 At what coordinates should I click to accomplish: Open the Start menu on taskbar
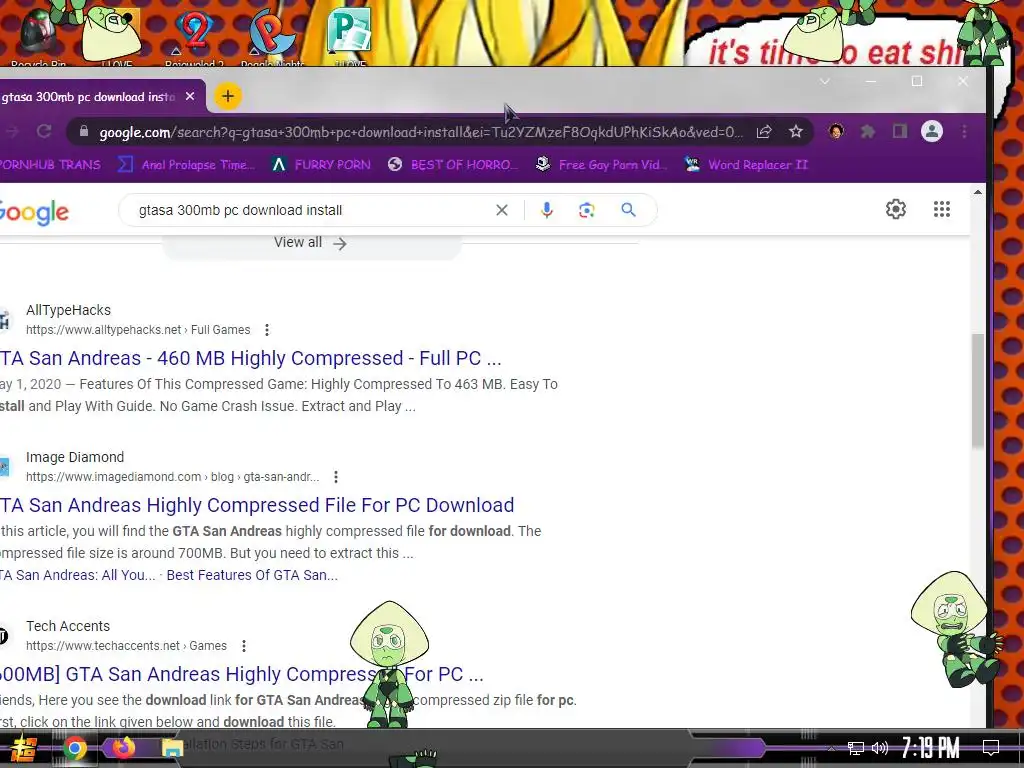23,748
